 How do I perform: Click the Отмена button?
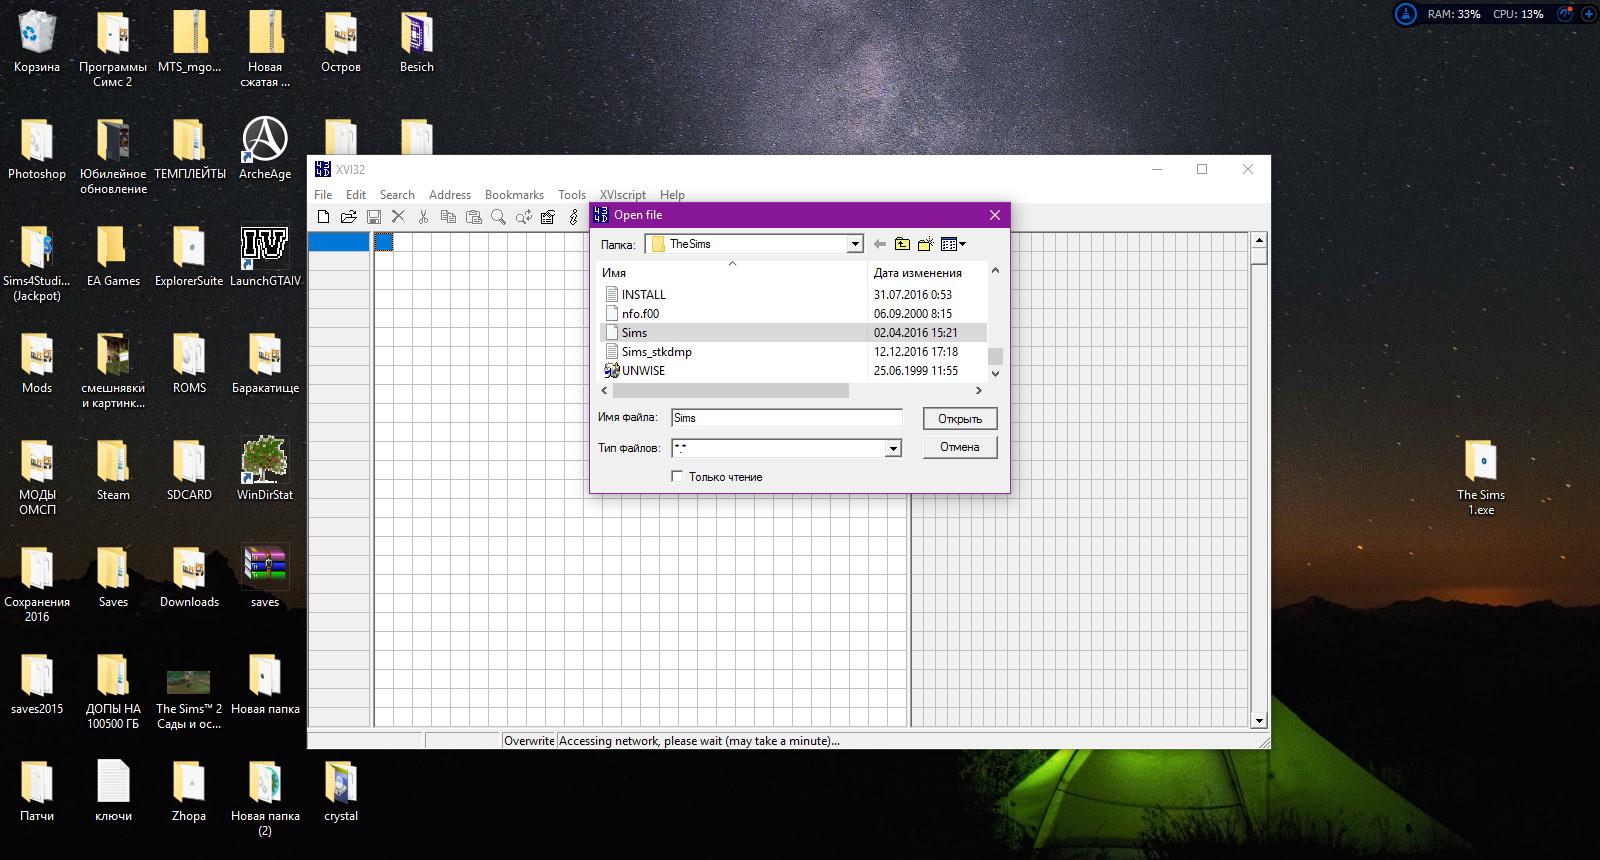click(x=960, y=447)
